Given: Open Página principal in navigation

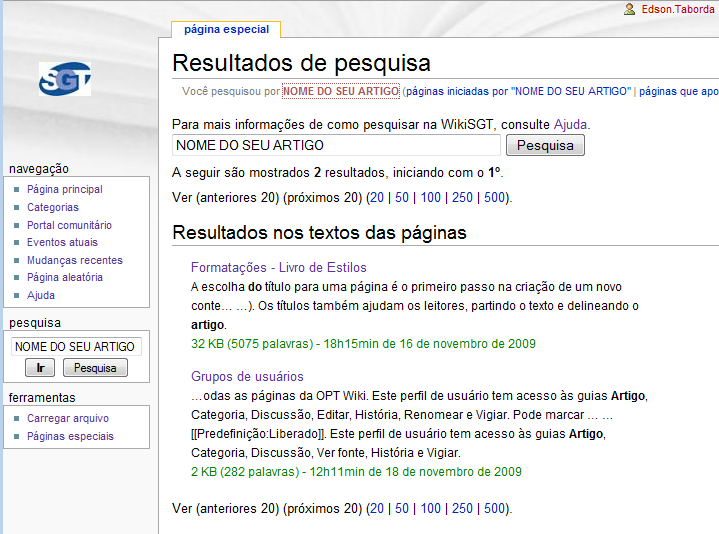Looking at the screenshot, I should tap(64, 189).
